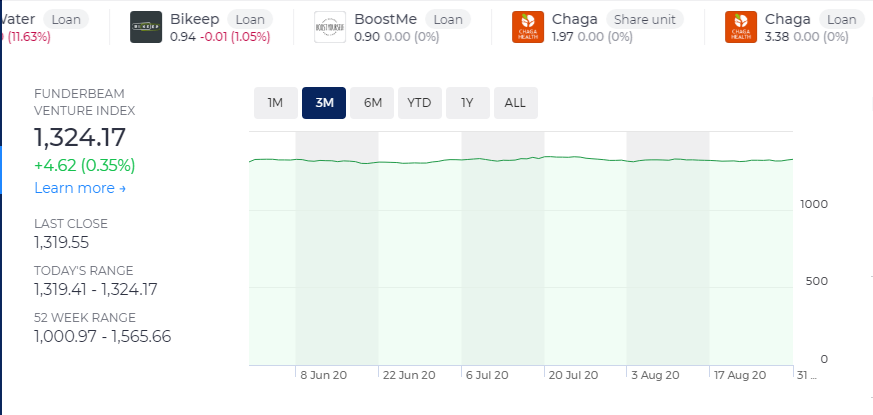This screenshot has width=873, height=415.
Task: Open Chaga Share unit logo
Action: point(528,27)
